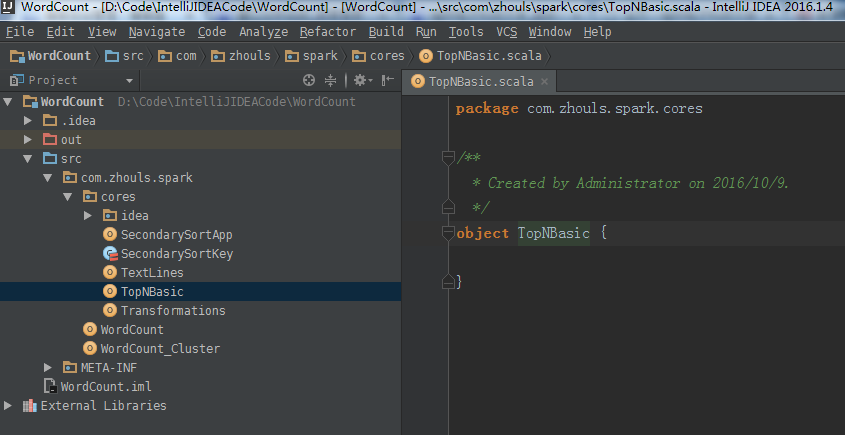845x435 pixels.
Task: Open the View menu
Action: pos(102,32)
